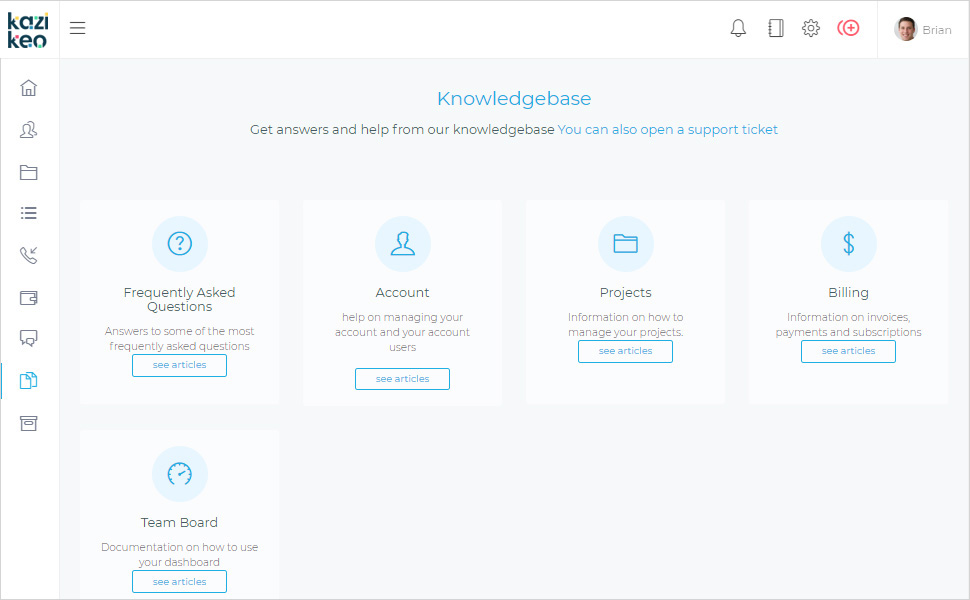This screenshot has height=600, width=970.
Task: See articles for Account
Action: 402,379
